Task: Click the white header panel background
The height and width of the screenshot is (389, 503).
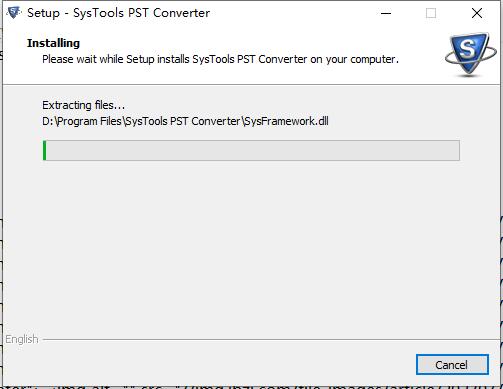Action: pyautogui.click(x=251, y=73)
